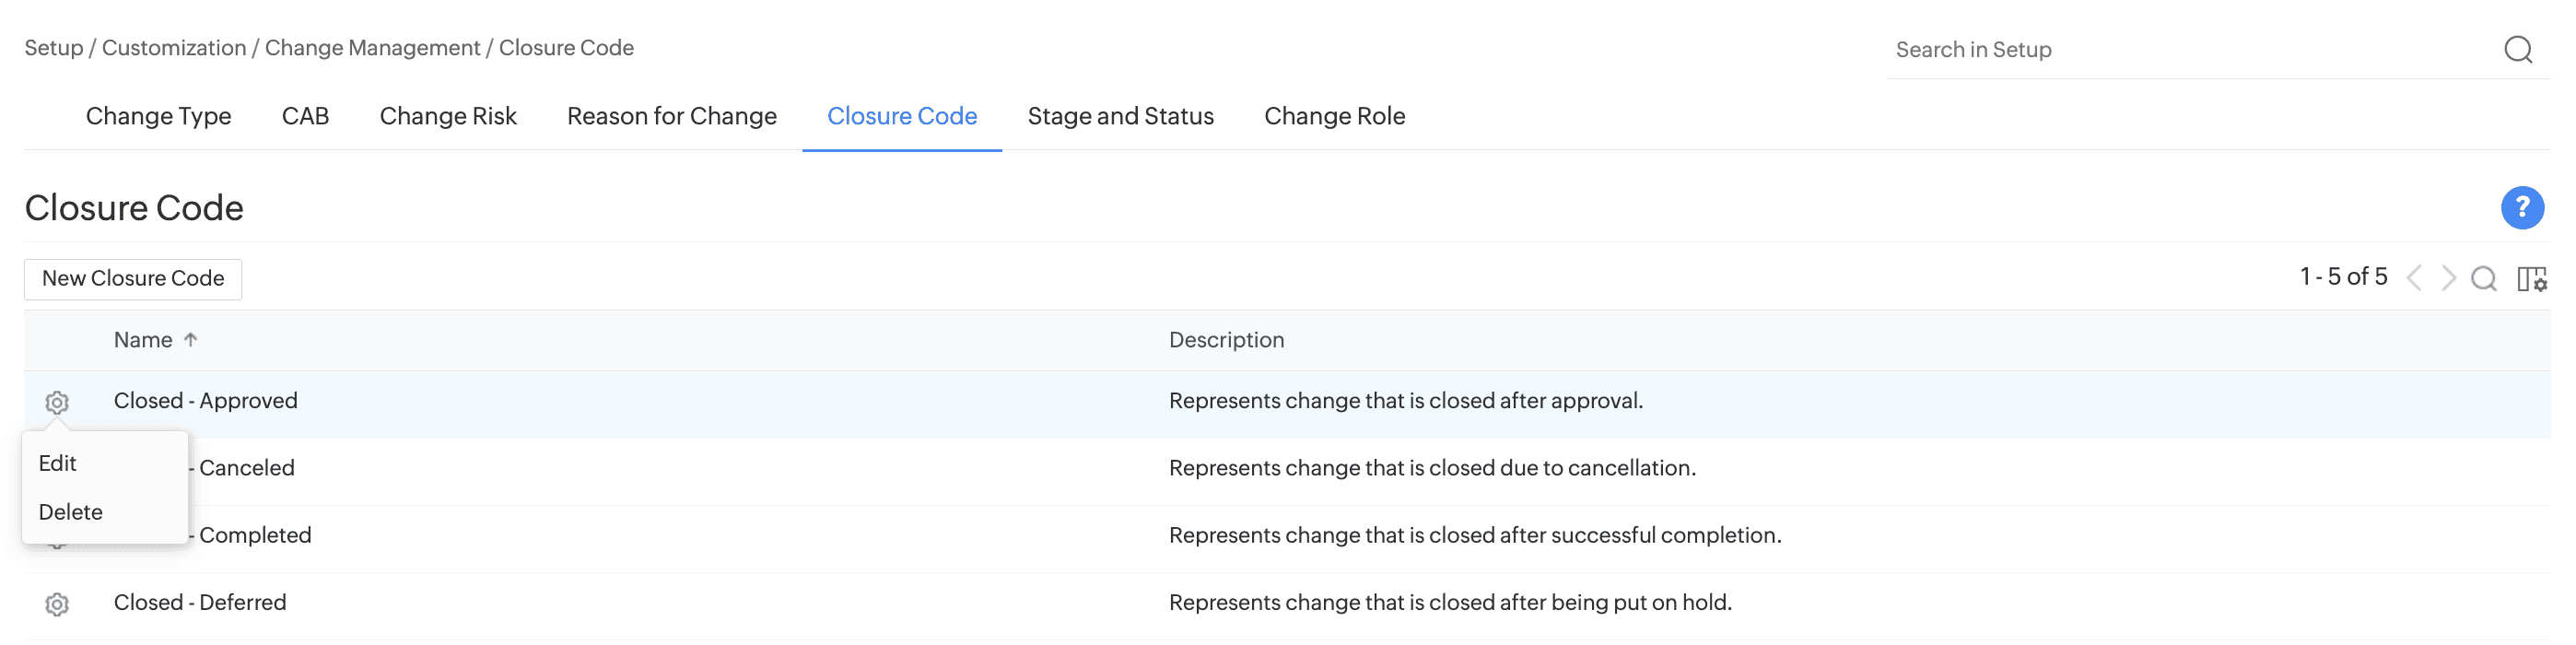Image resolution: width=2576 pixels, height=645 pixels.
Task: Click the Search in Setup field
Action: 2190,49
